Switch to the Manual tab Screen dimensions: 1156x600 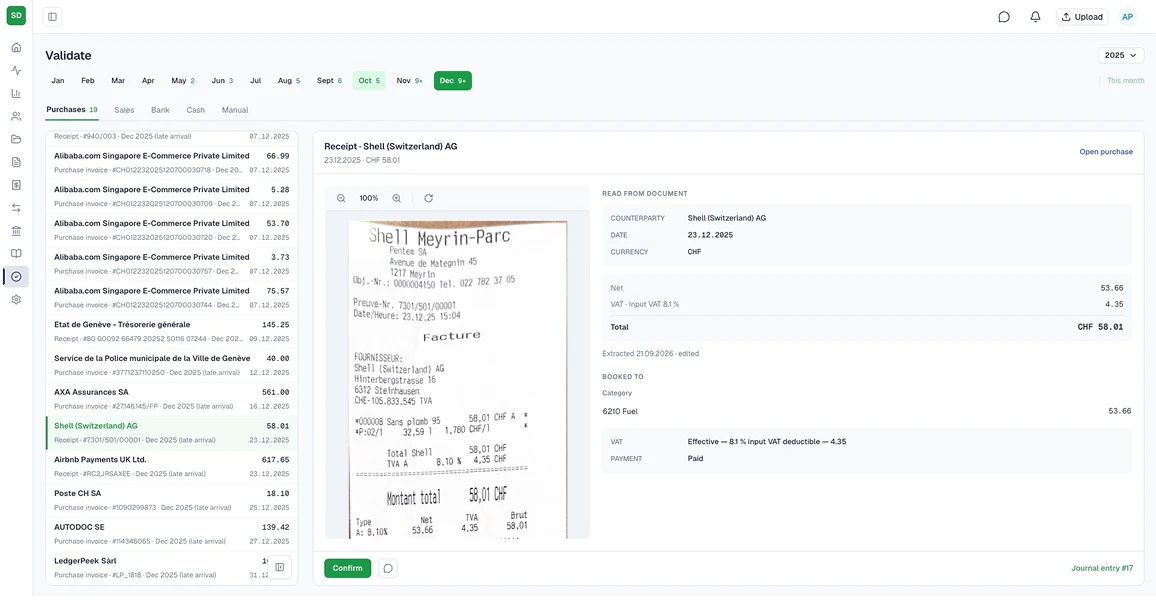coord(234,110)
